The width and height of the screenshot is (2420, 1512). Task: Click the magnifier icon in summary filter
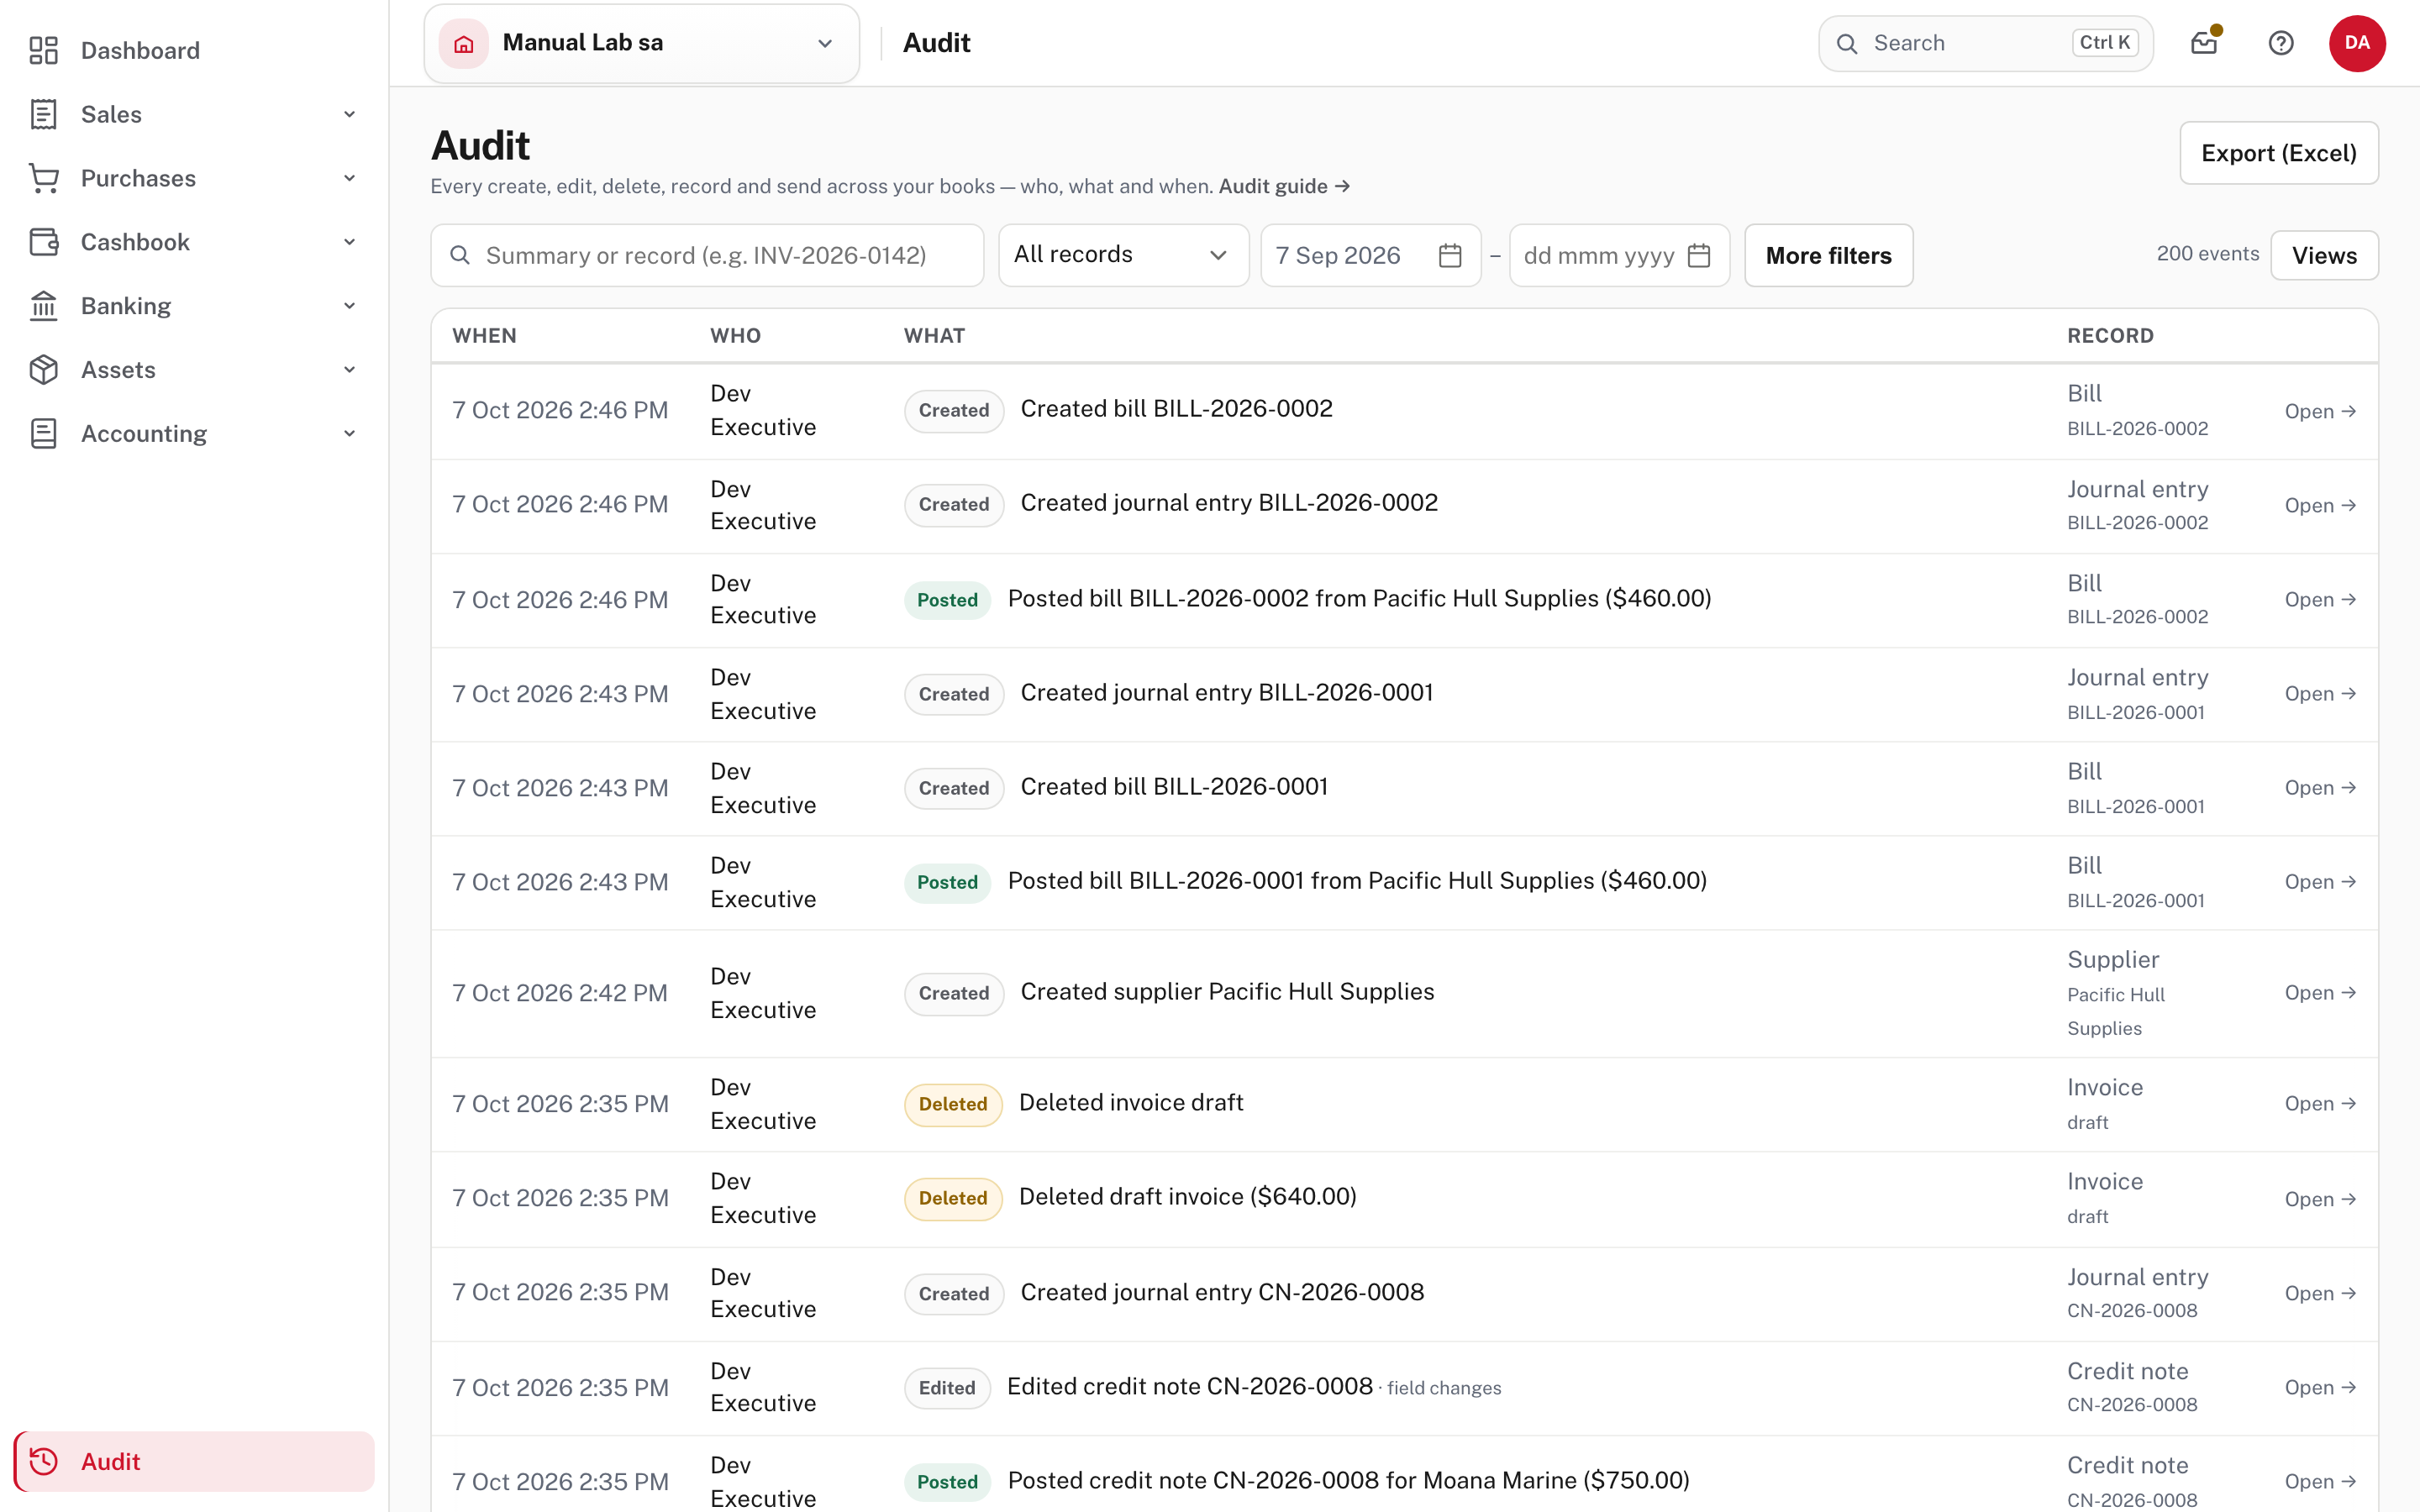460,255
